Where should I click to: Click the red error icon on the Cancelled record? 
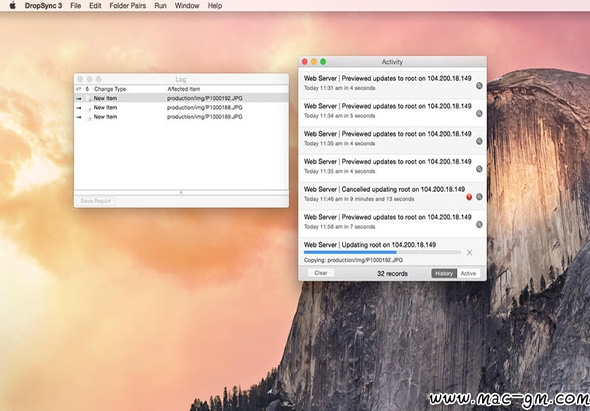pos(469,197)
